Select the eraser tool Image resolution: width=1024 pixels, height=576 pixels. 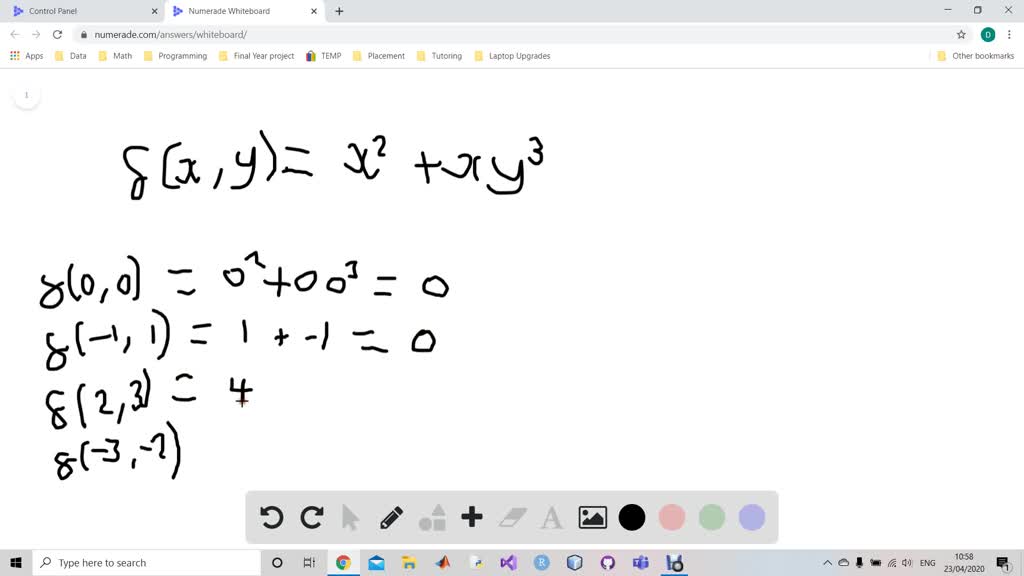[x=512, y=517]
